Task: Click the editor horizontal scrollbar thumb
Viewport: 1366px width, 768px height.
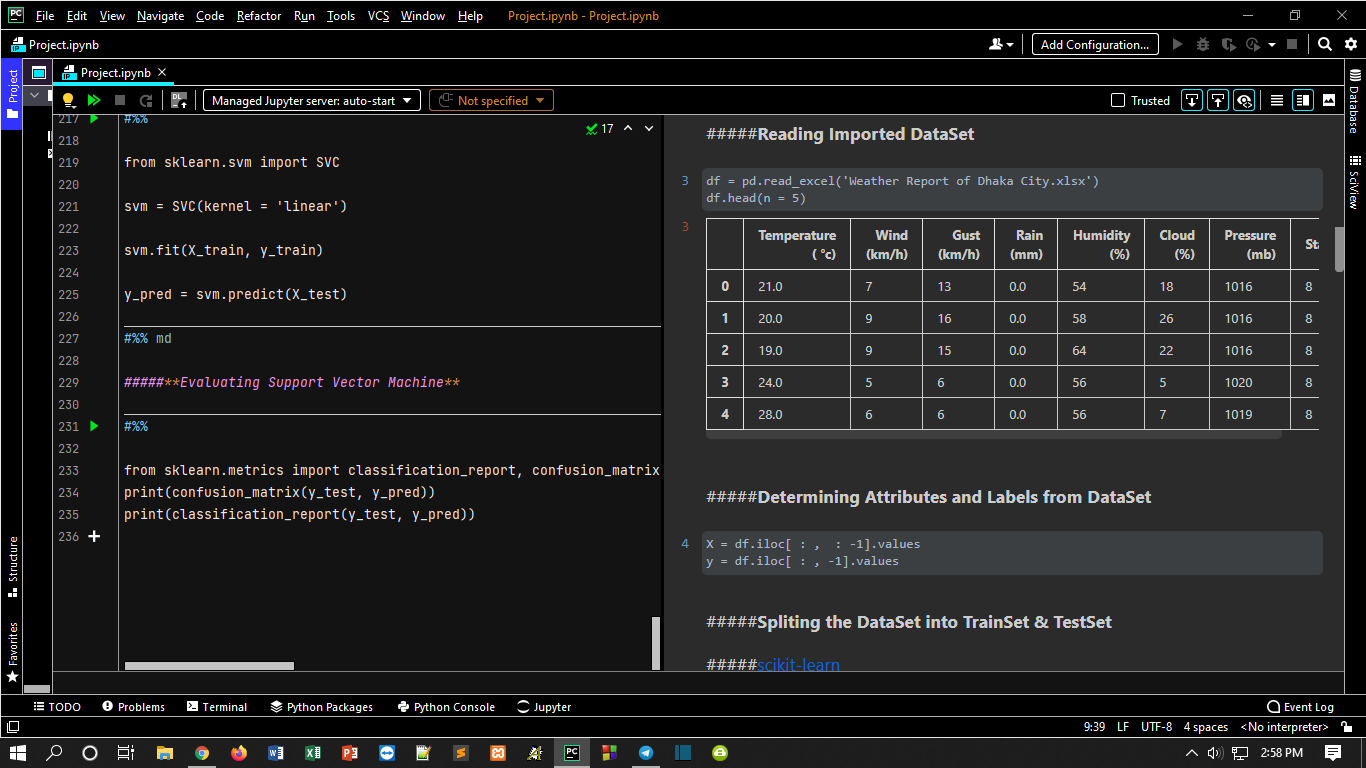Action: pyautogui.click(x=209, y=666)
